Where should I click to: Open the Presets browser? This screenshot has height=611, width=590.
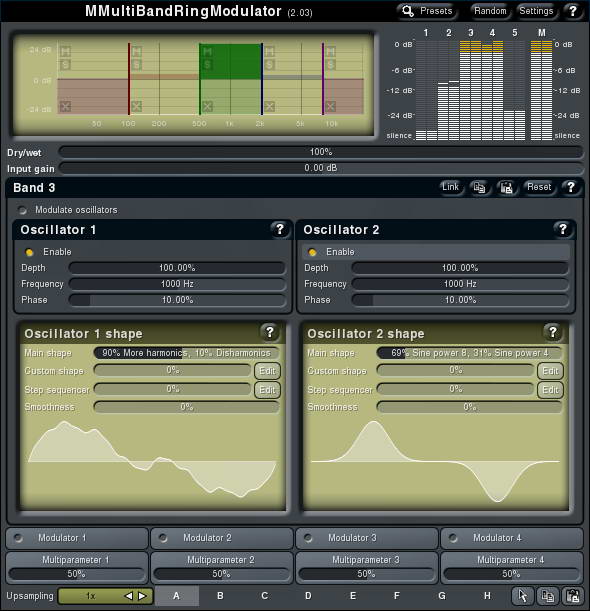428,11
